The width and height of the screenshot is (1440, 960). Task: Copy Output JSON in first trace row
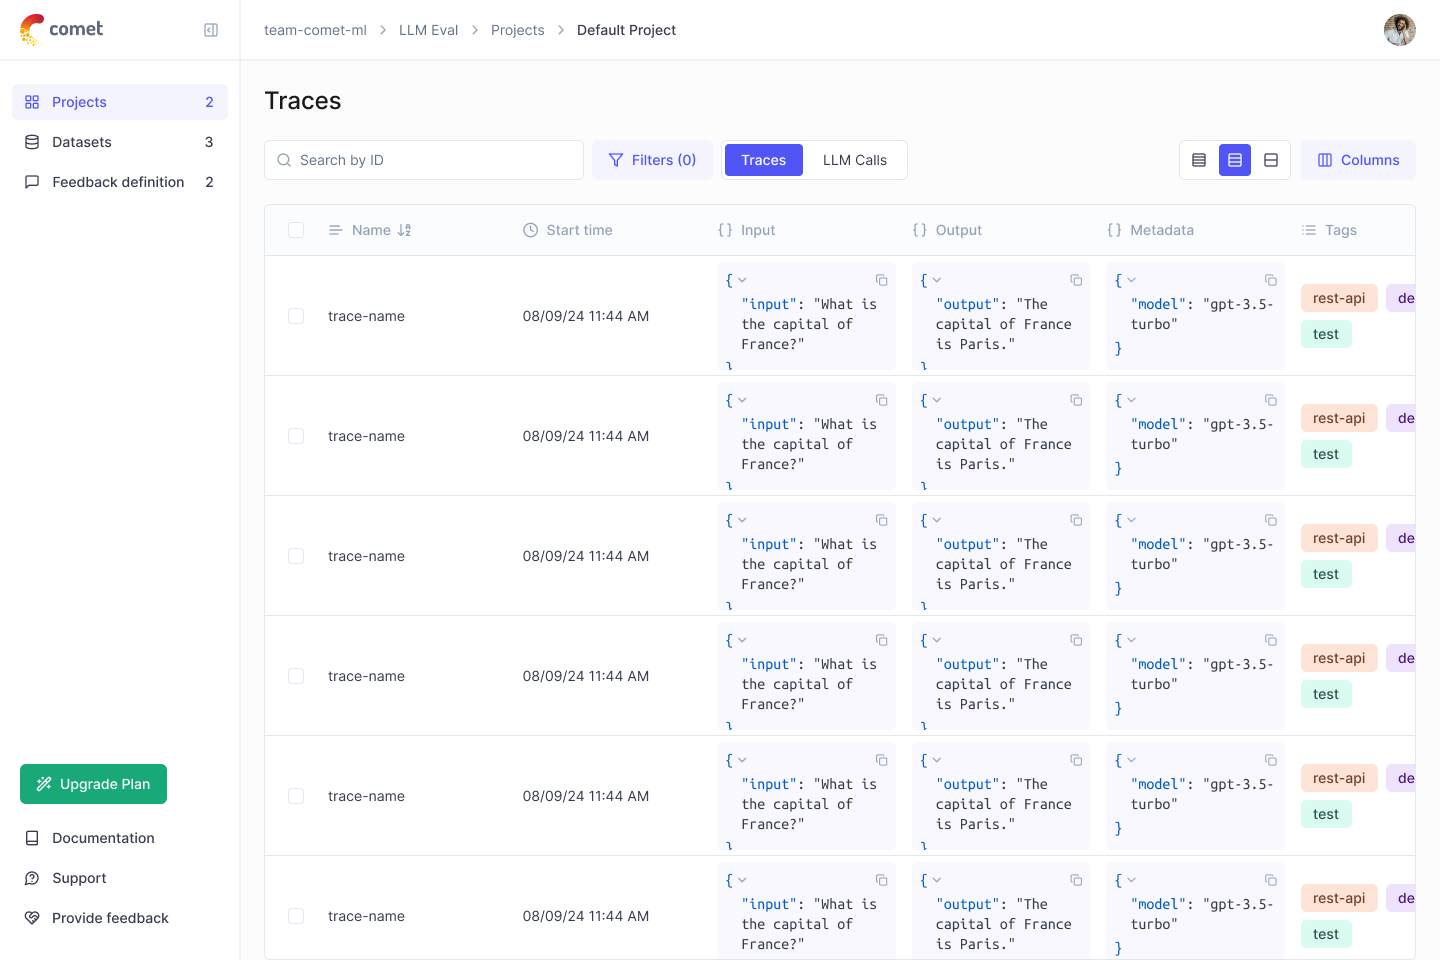[1076, 280]
